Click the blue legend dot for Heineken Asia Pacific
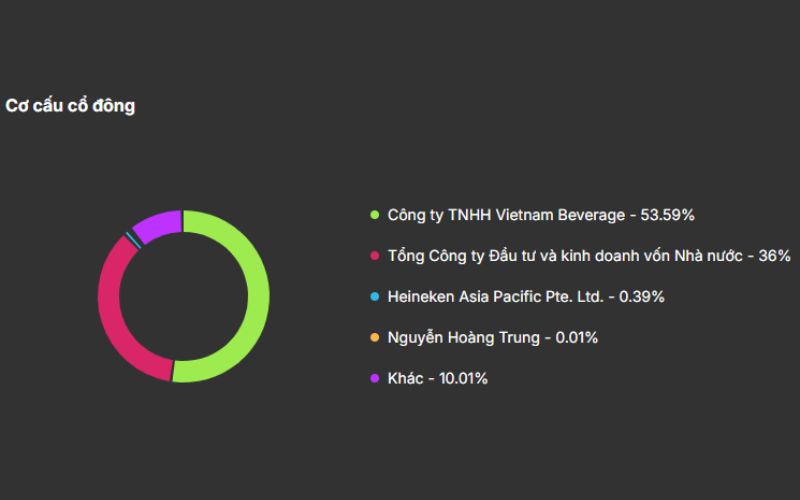 tap(375, 297)
